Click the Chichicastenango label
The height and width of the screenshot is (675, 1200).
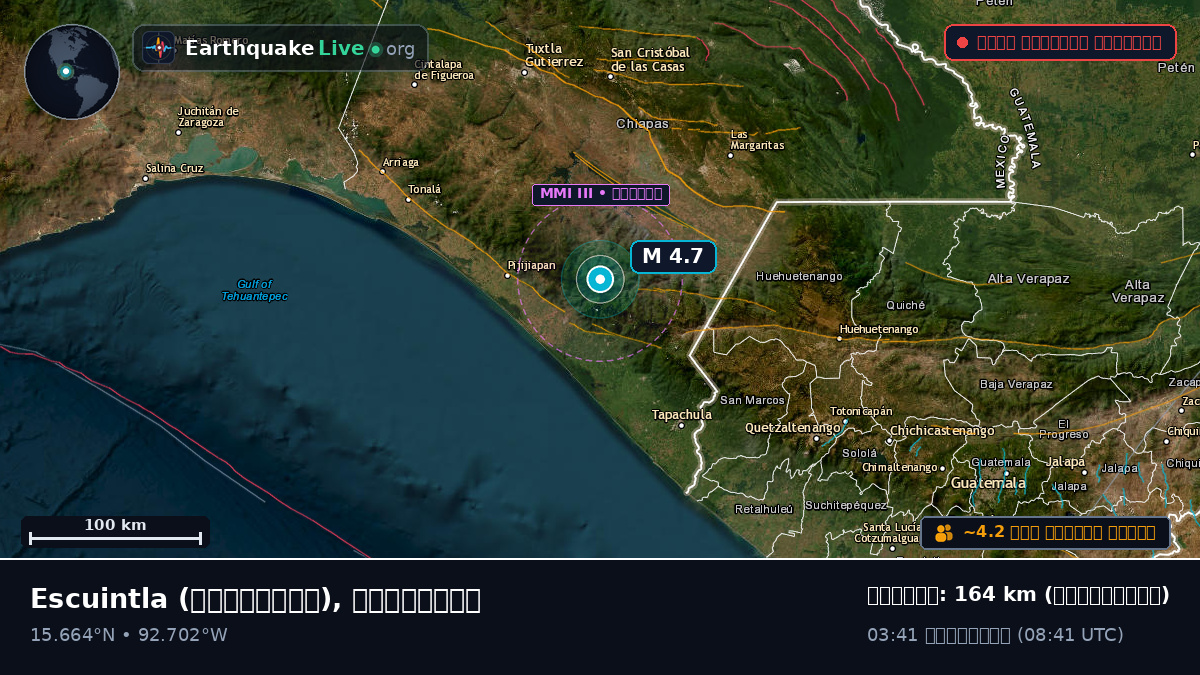pyautogui.click(x=943, y=431)
